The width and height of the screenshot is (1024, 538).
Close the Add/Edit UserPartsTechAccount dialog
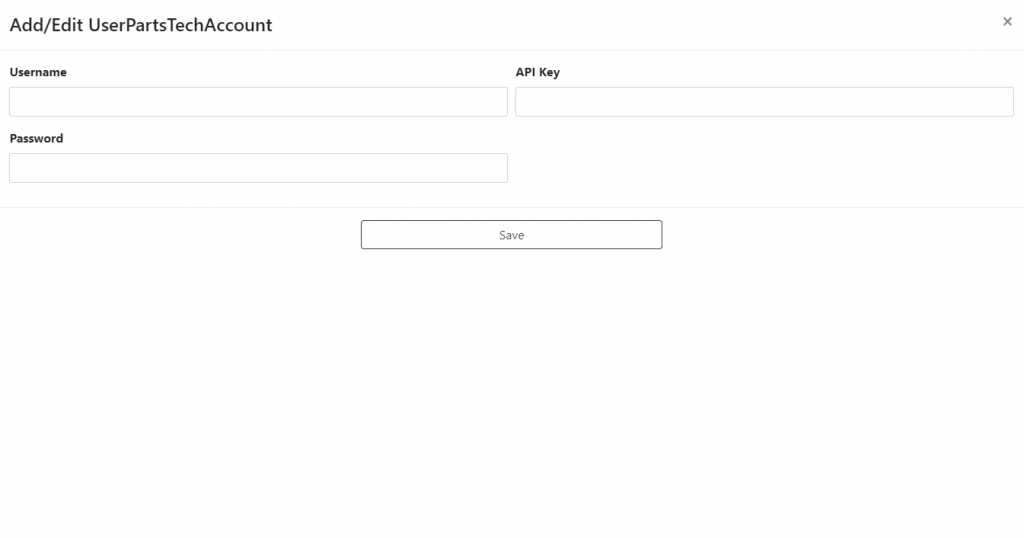click(1007, 22)
